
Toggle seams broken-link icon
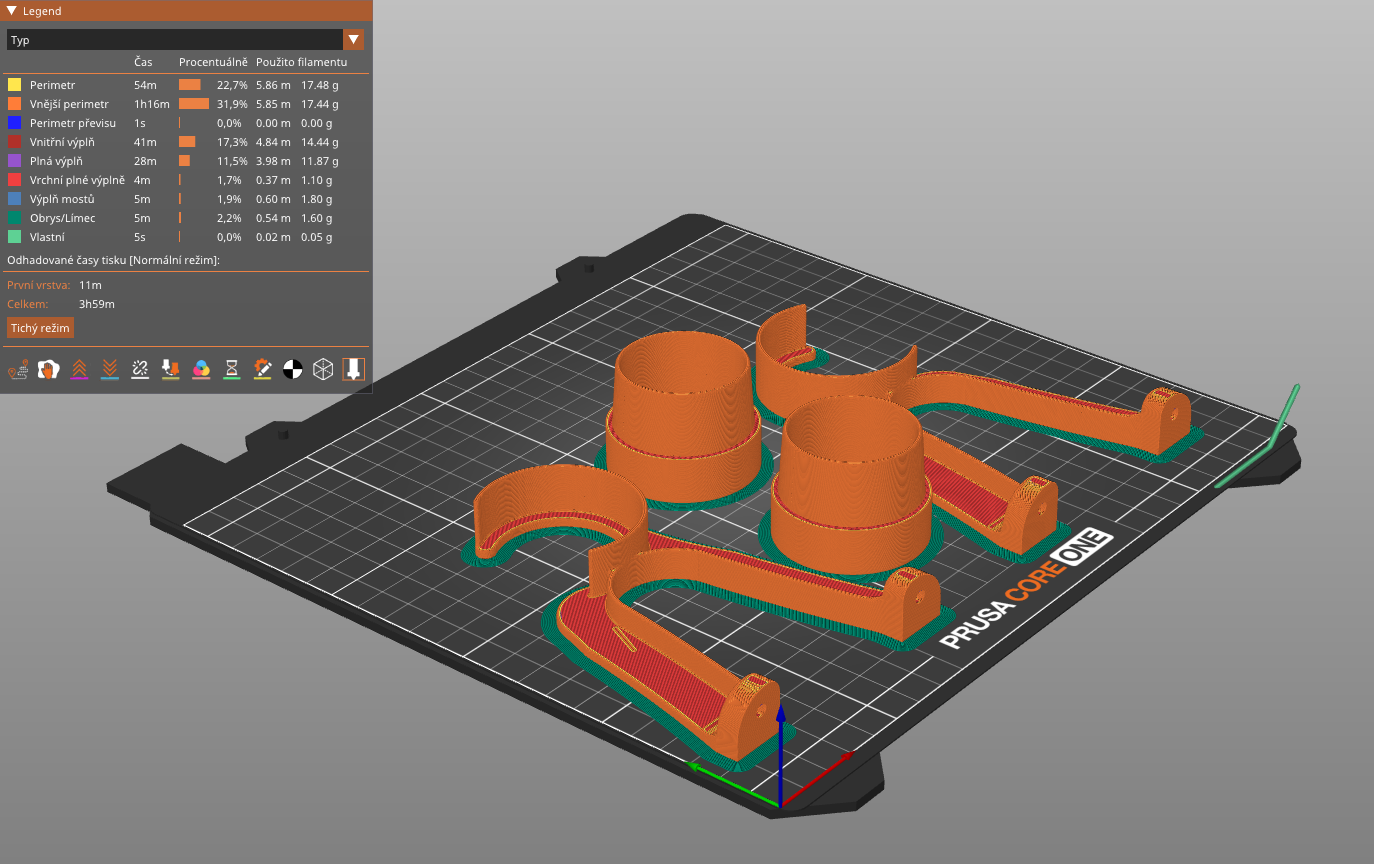click(140, 369)
